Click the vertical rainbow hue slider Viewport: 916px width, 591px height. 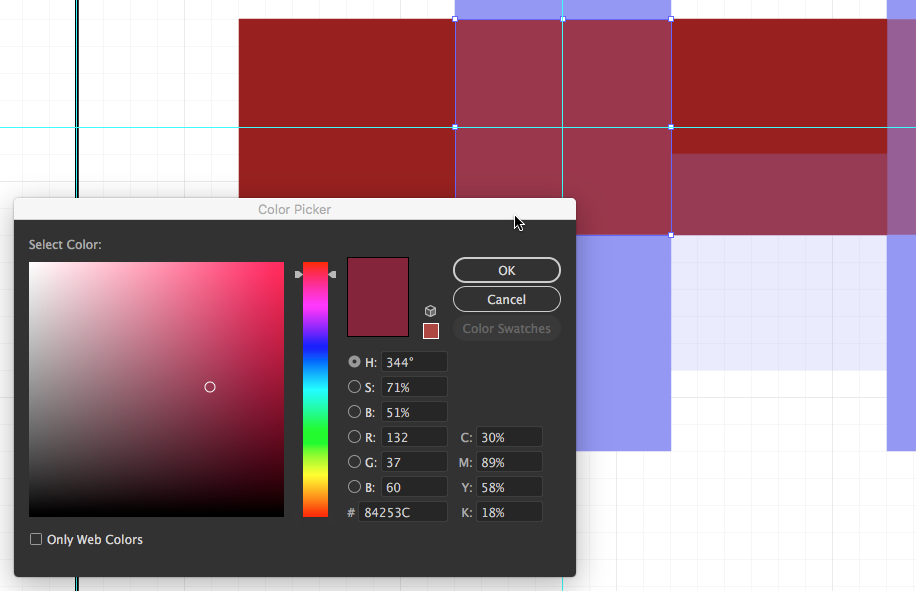[315, 390]
